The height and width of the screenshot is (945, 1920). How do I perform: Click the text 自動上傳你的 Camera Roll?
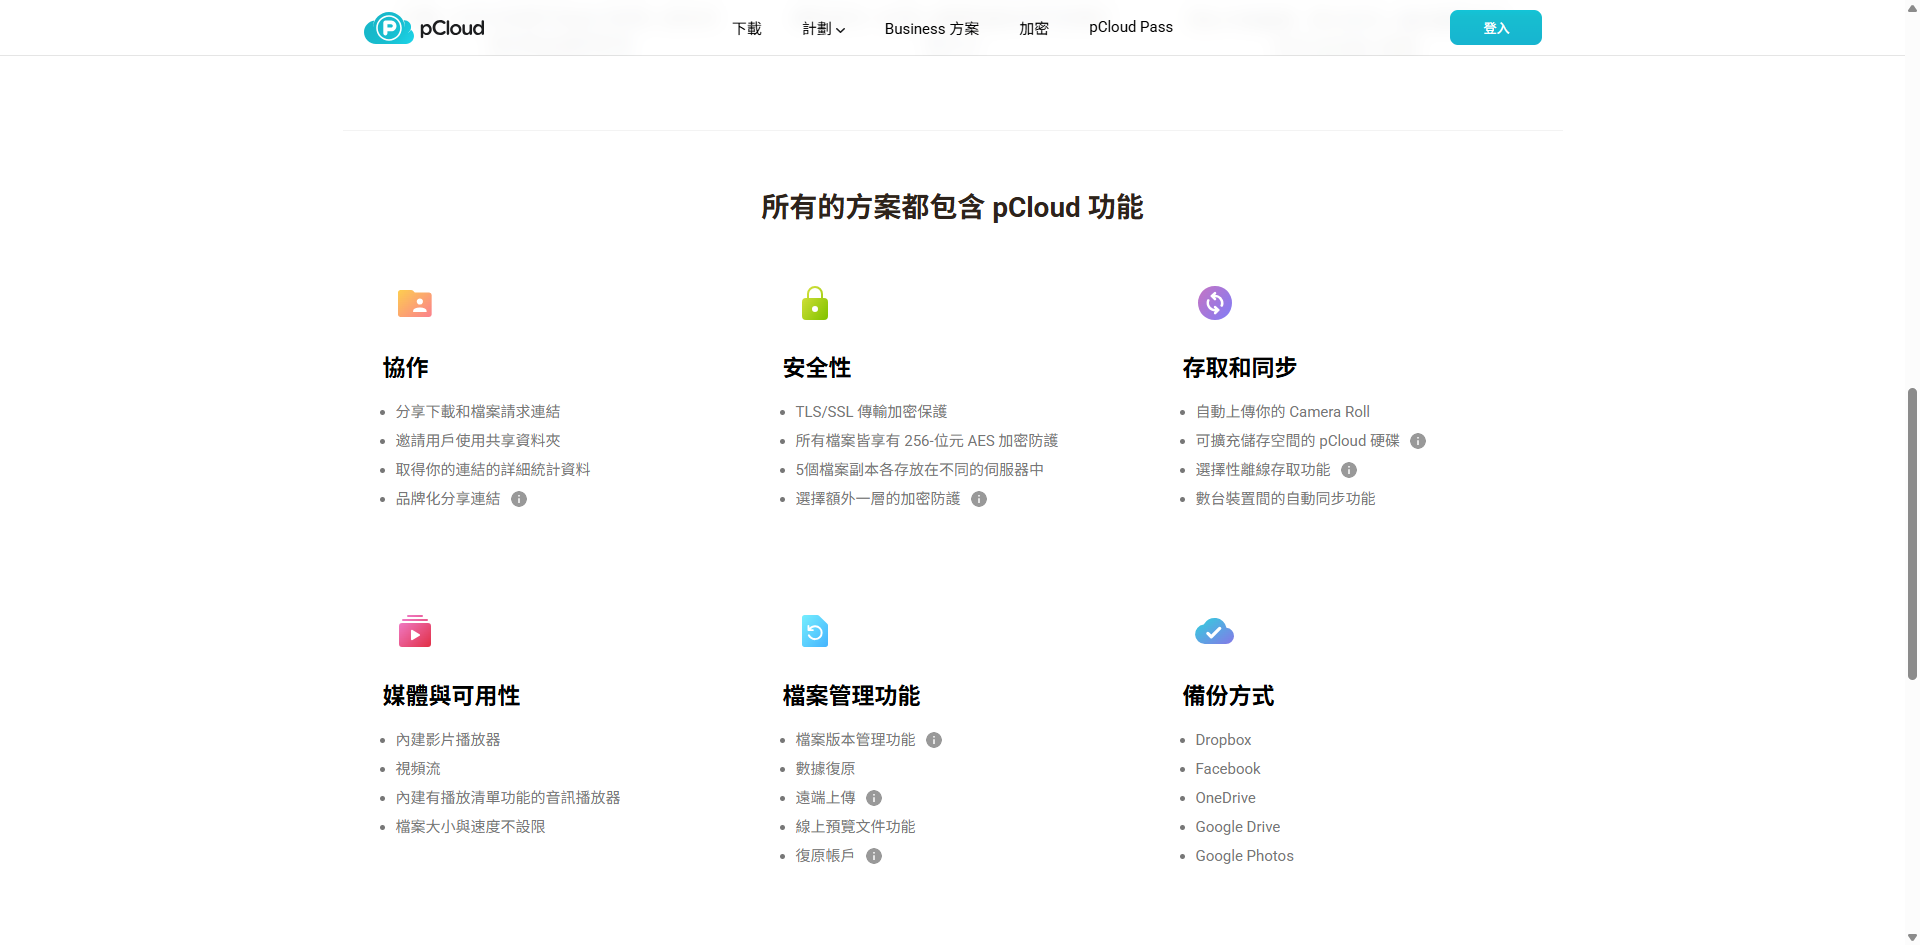click(x=1282, y=412)
